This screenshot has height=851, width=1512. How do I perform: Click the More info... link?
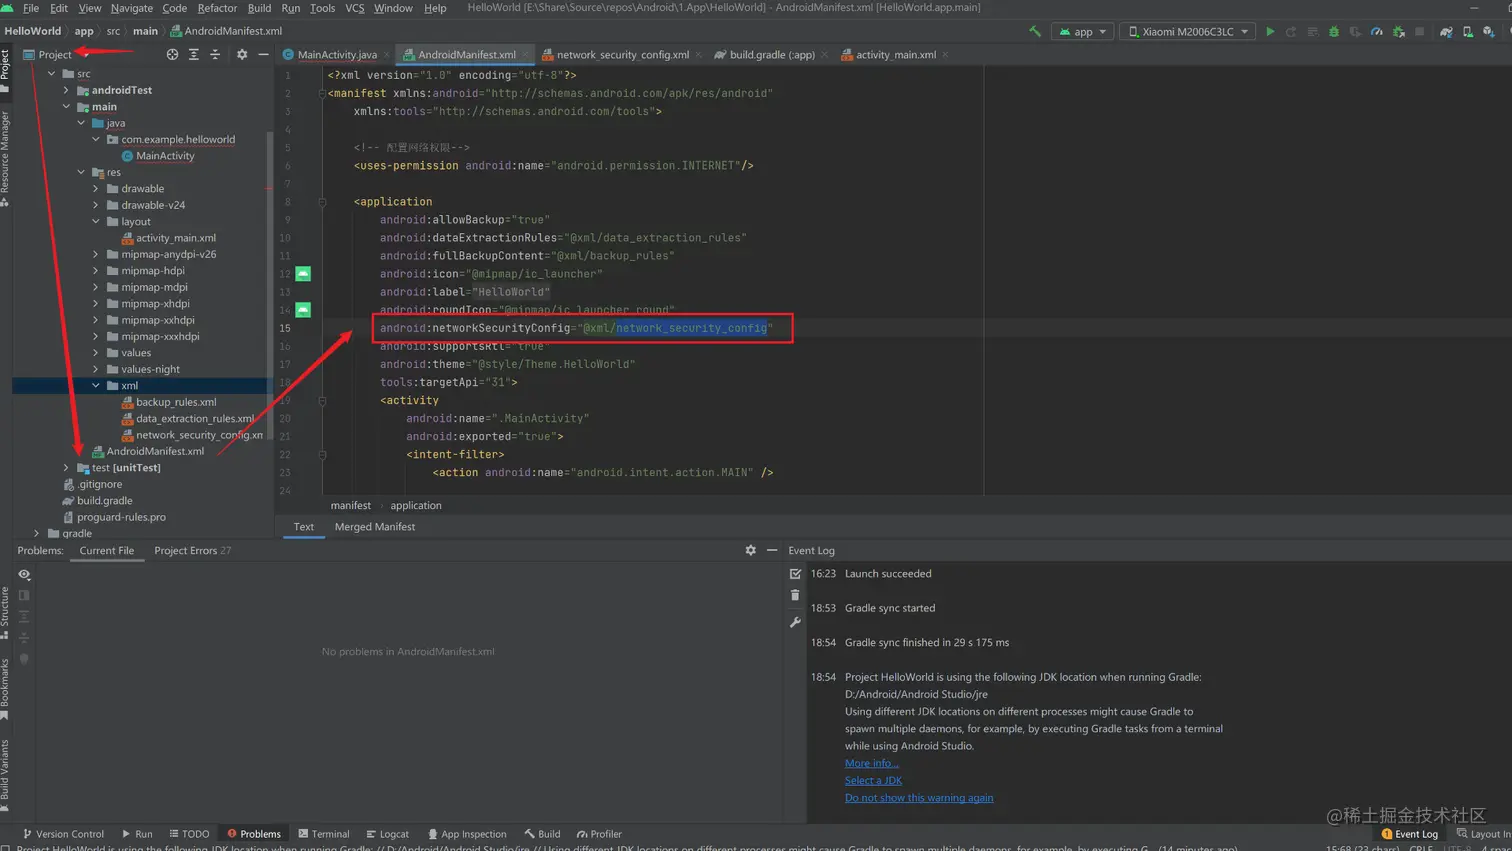pyautogui.click(x=871, y=763)
